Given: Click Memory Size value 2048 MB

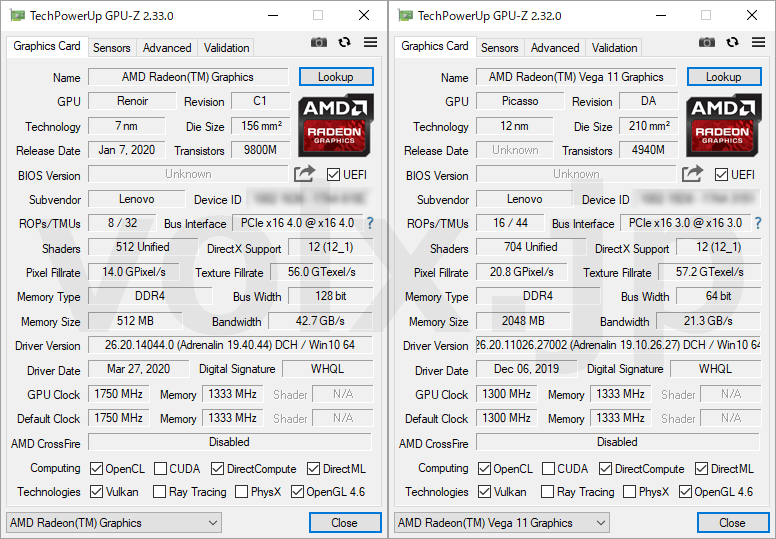Looking at the screenshot, I should pyautogui.click(x=523, y=321).
